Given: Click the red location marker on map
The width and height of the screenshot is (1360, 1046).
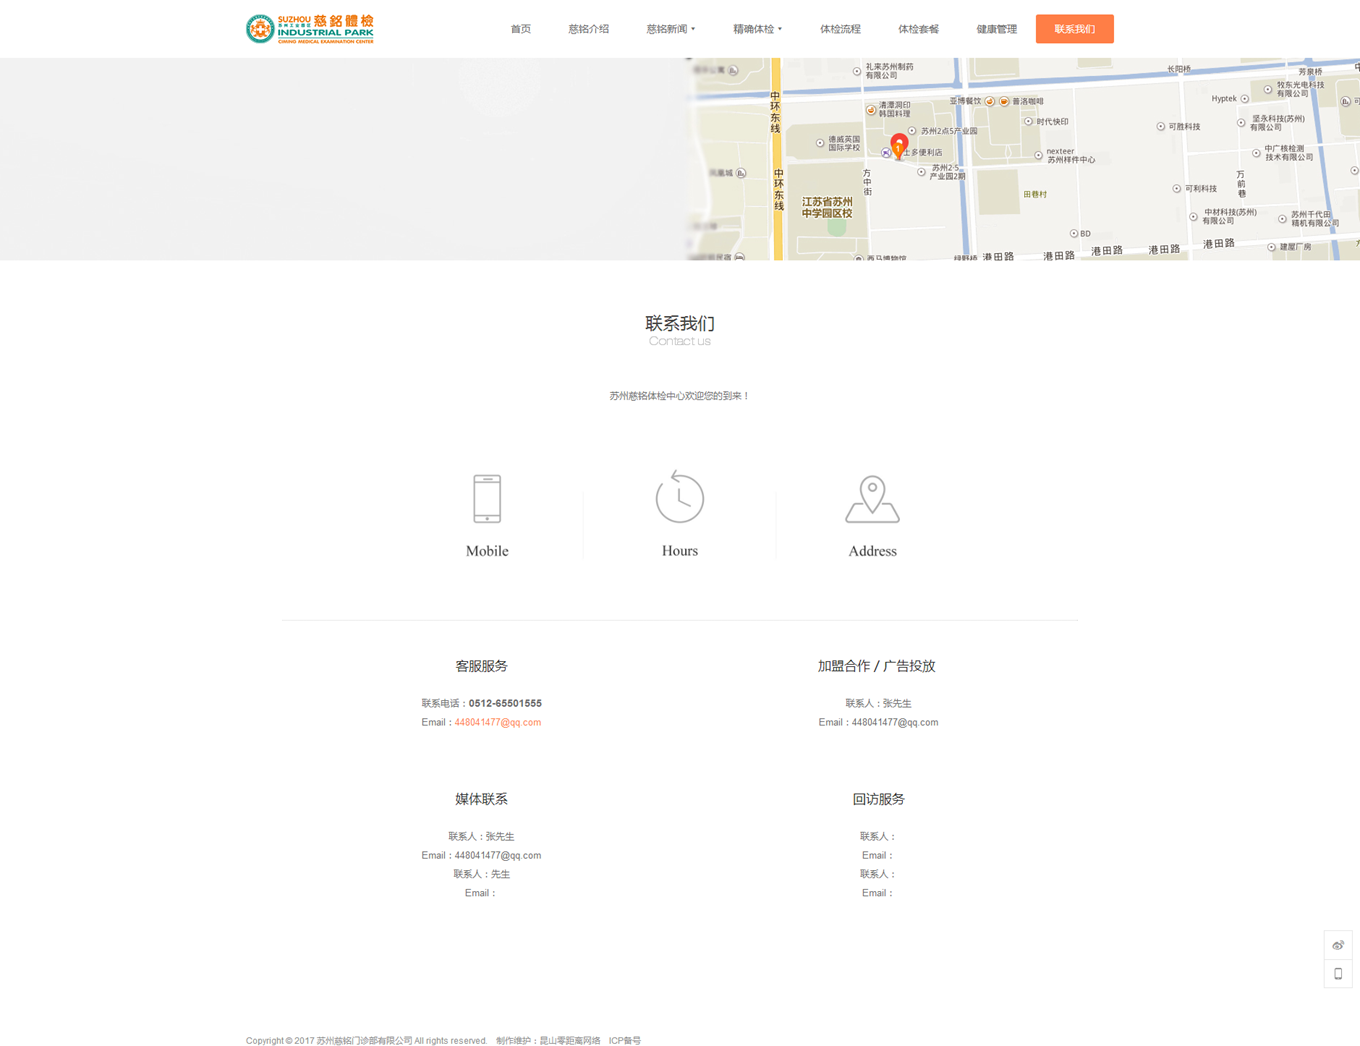Looking at the screenshot, I should (x=899, y=146).
